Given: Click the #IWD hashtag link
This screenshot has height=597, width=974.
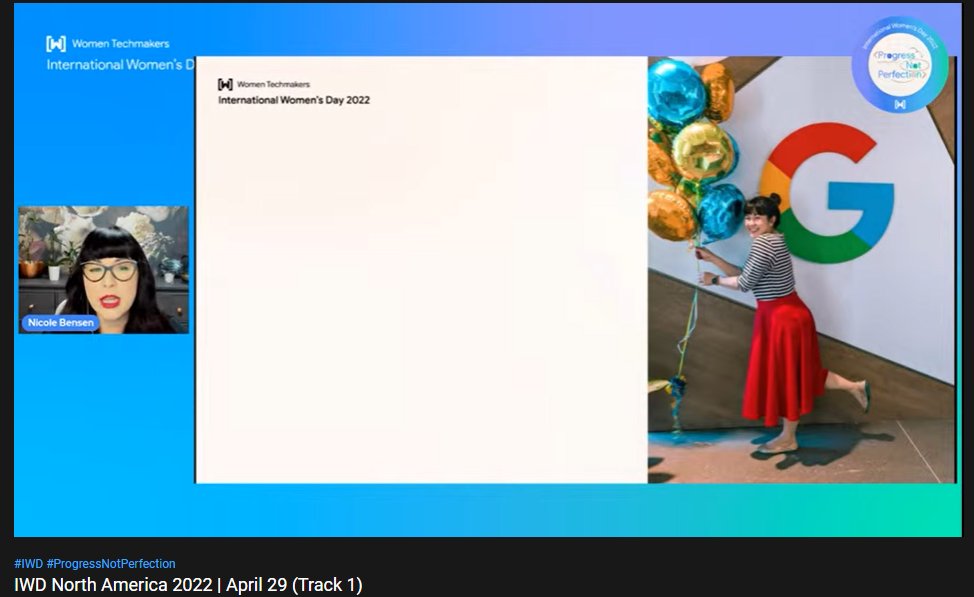Looking at the screenshot, I should point(29,563).
